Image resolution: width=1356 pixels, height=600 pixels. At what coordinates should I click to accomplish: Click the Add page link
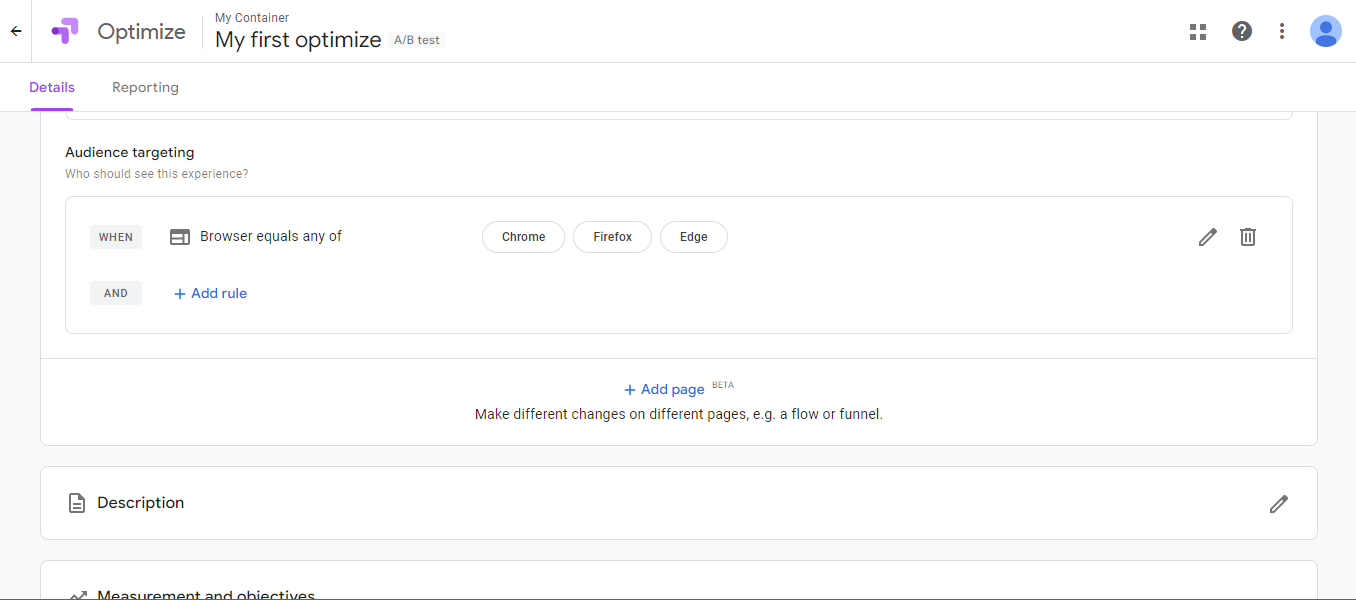(x=664, y=389)
